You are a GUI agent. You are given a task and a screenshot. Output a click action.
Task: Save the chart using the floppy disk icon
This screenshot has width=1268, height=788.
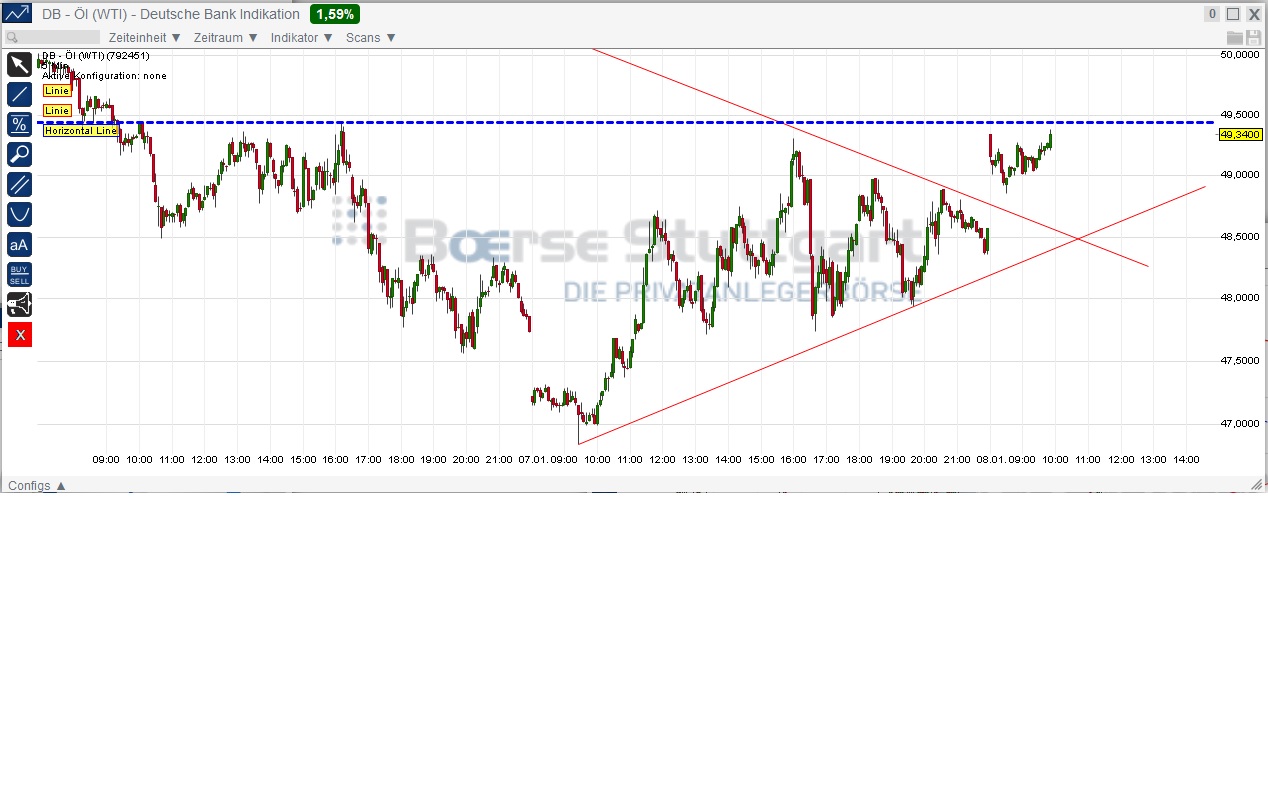(x=1253, y=36)
